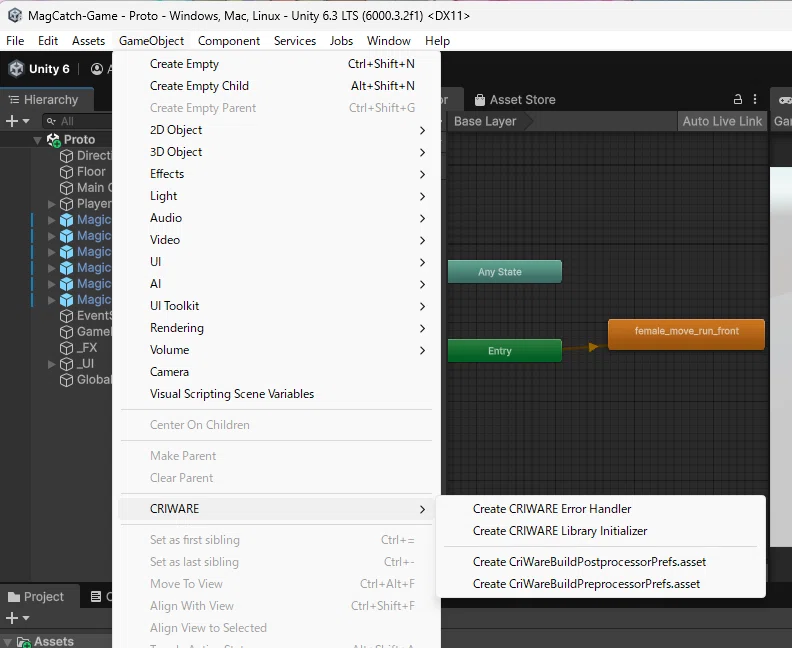Choose Create CriWareBuildPreprocessorPrefs.asset
Image resolution: width=792 pixels, height=648 pixels.
pos(601,584)
